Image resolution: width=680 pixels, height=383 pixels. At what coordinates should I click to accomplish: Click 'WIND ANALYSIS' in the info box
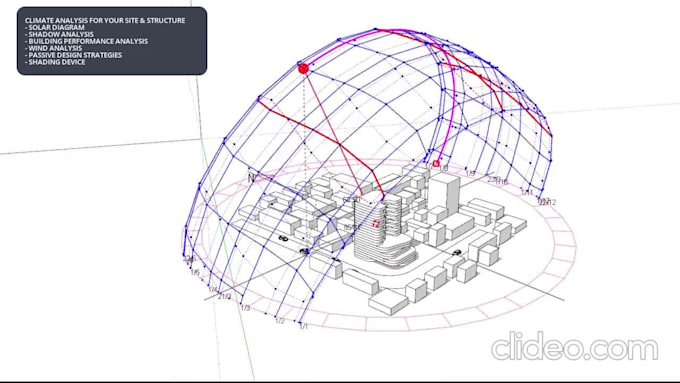[55, 48]
